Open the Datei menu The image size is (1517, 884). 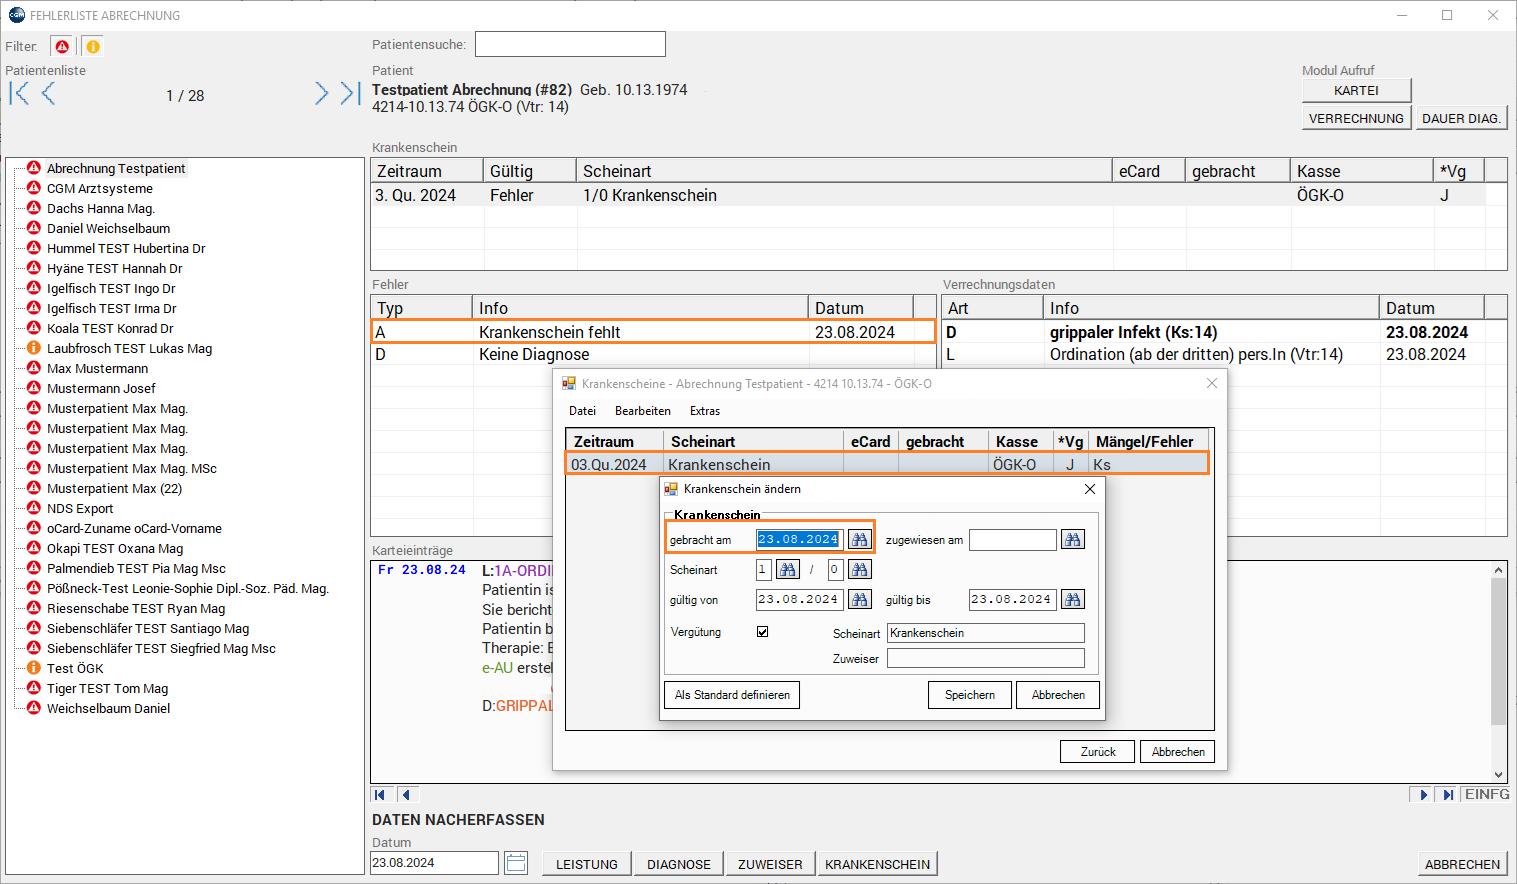click(582, 411)
